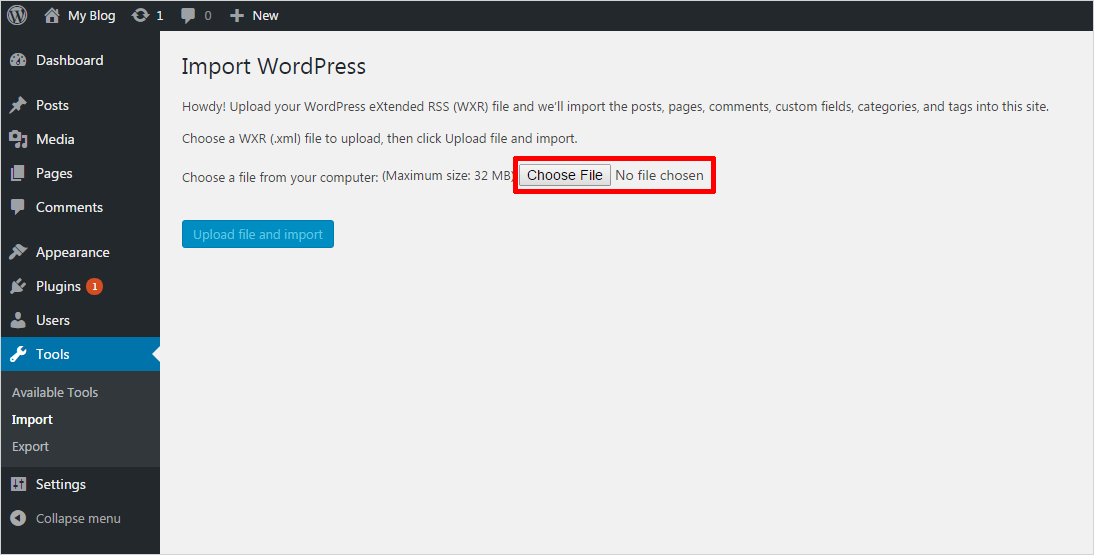Open Comments in the sidebar
The width and height of the screenshot is (1094, 555).
[69, 207]
